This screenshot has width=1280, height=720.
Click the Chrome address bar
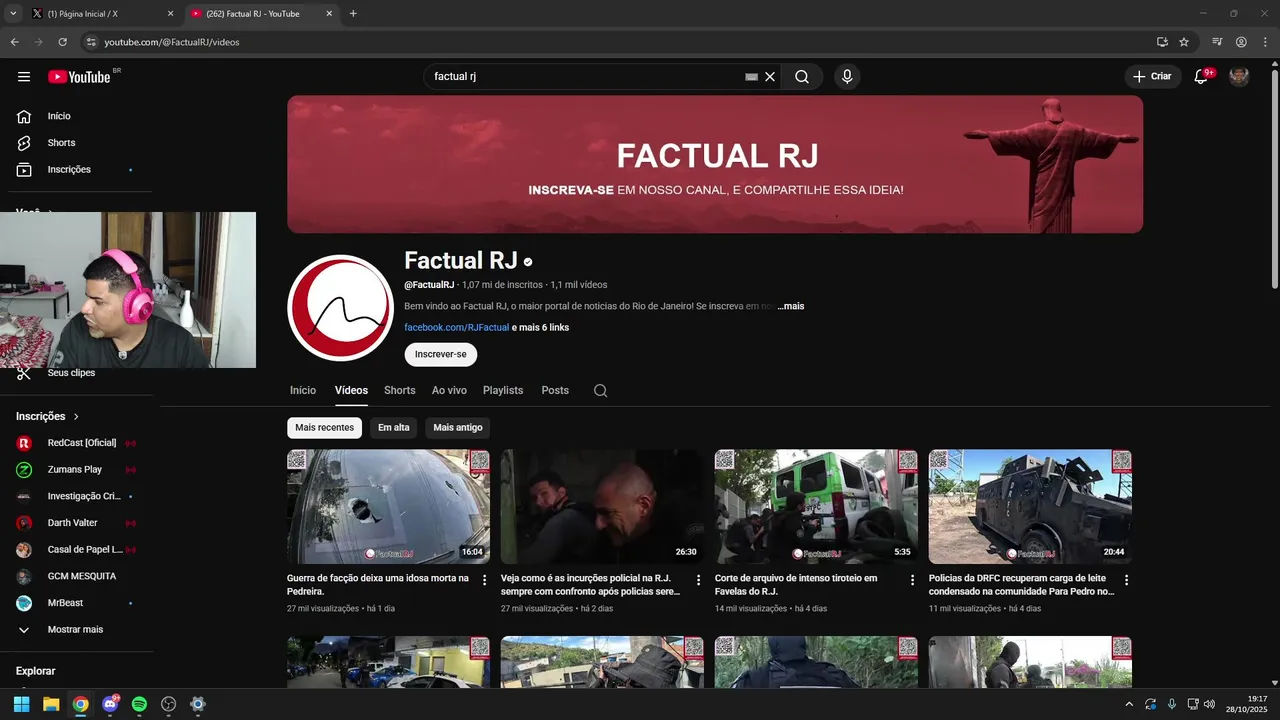coord(620,42)
